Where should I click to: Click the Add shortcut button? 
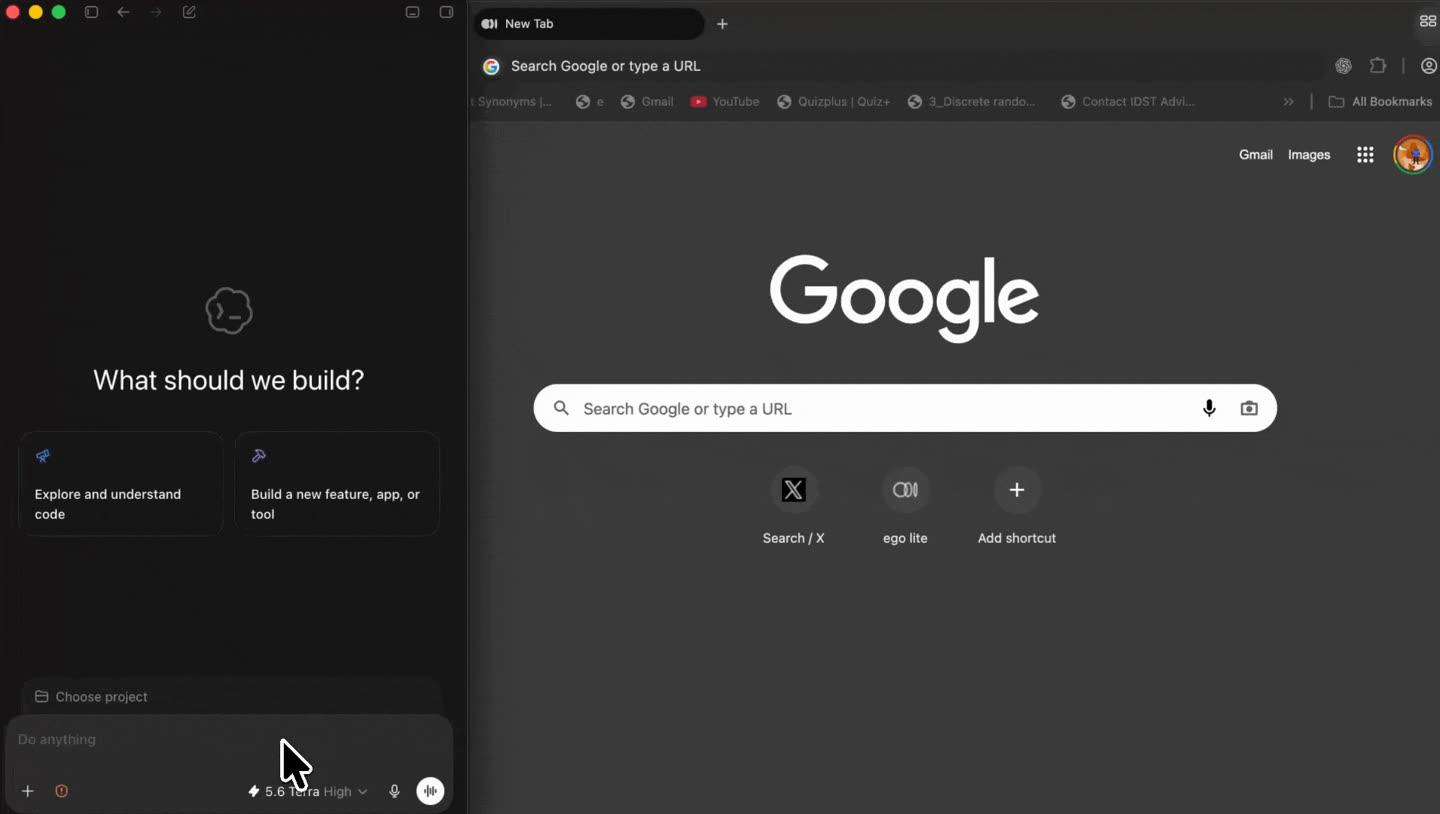[1017, 506]
